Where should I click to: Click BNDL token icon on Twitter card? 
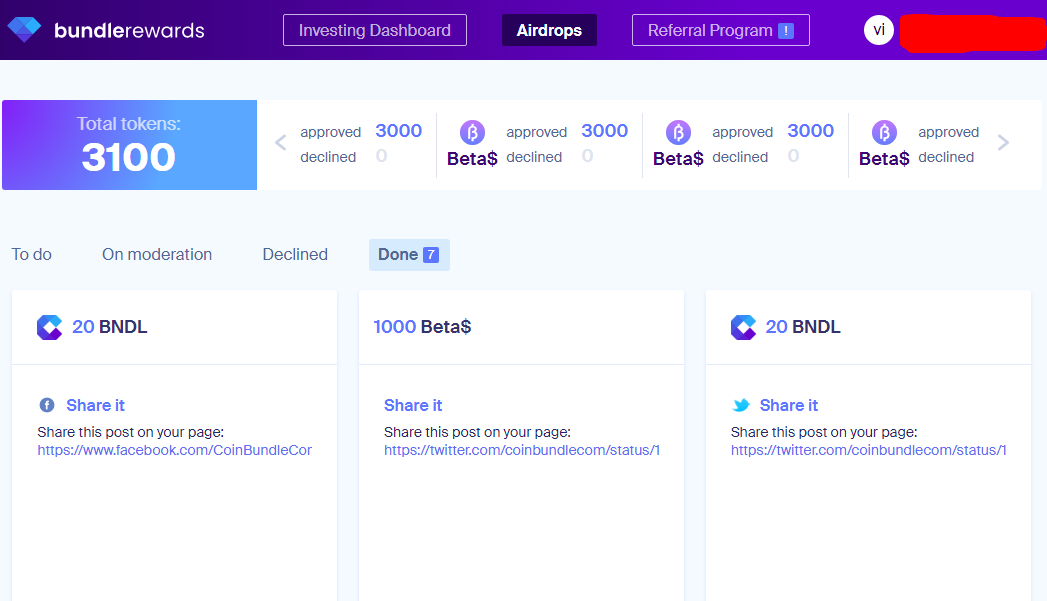click(x=743, y=327)
